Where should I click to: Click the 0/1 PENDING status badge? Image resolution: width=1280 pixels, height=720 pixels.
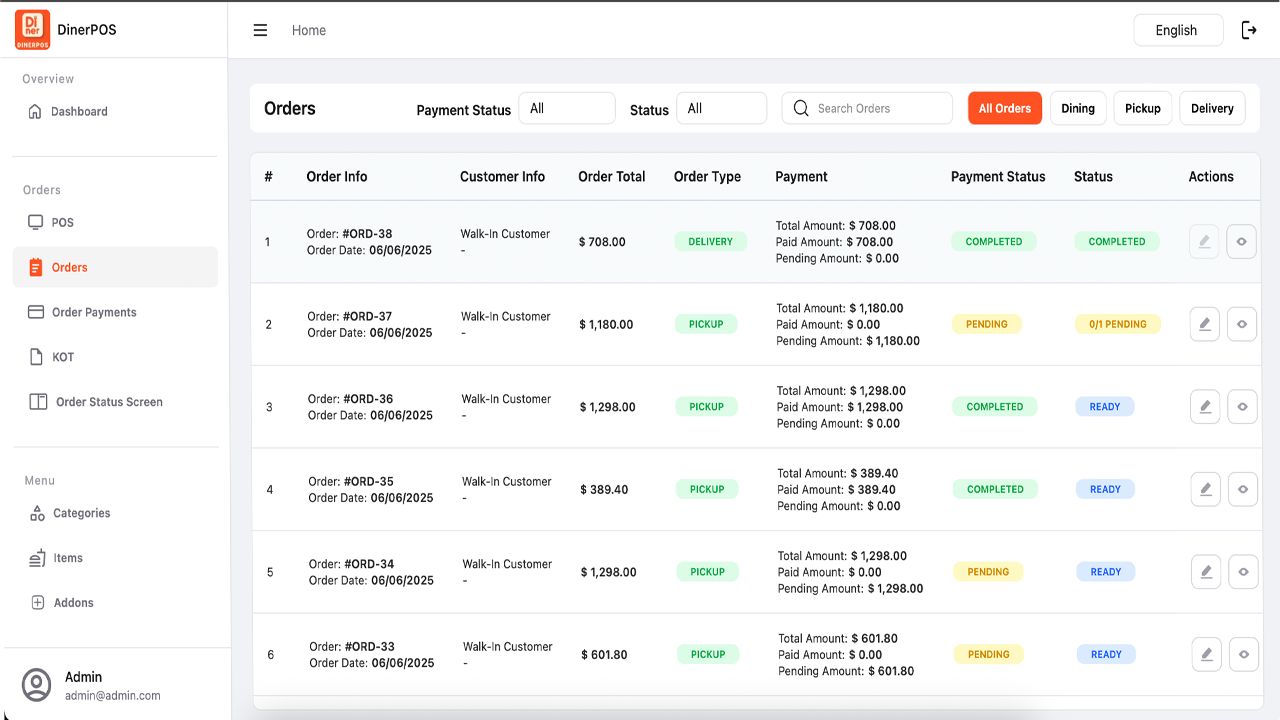tap(1117, 324)
